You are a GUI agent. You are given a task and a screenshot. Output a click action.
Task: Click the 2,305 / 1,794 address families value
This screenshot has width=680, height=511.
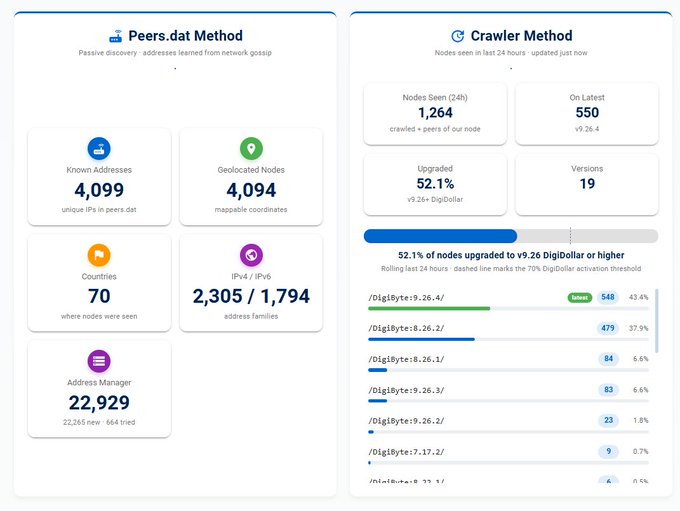point(251,296)
